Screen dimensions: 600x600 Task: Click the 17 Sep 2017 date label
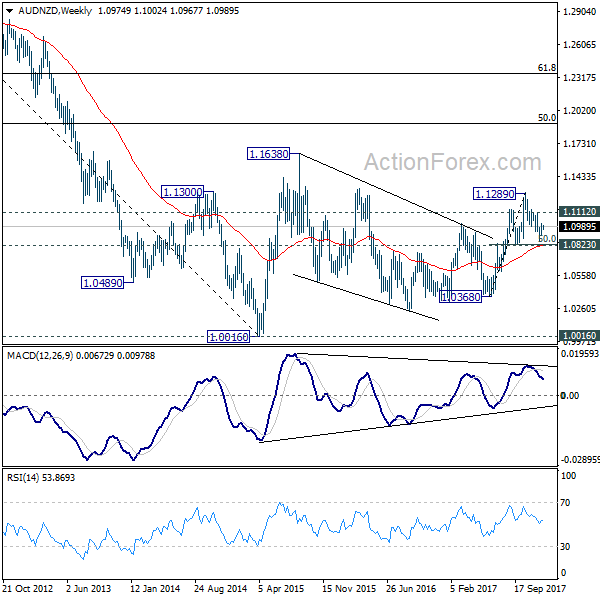pyautogui.click(x=539, y=588)
